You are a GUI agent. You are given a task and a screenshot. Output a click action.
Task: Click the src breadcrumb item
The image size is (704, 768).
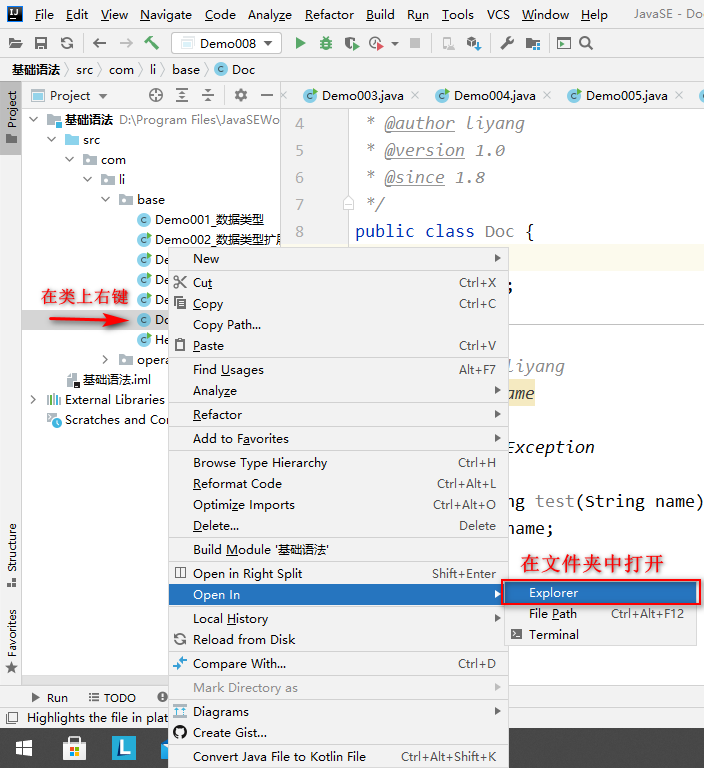click(x=84, y=70)
